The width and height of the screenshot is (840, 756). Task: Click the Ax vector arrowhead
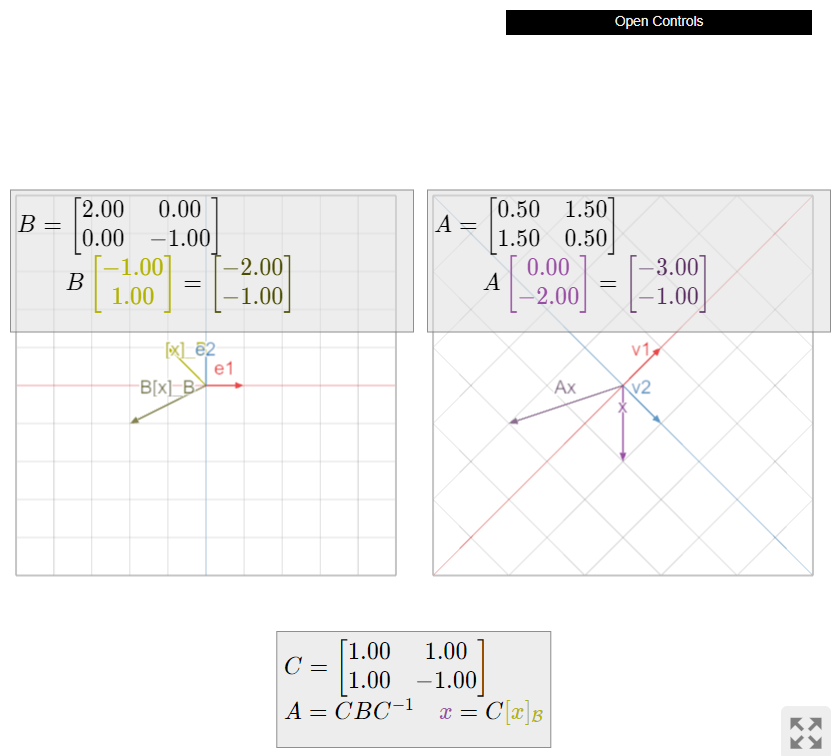pyautogui.click(x=513, y=422)
